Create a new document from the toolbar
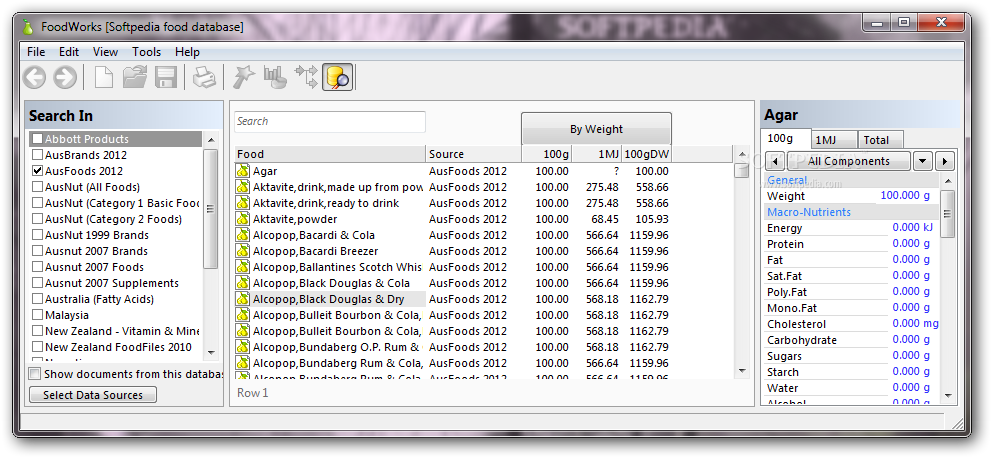Viewport: 992px width, 458px height. pyautogui.click(x=104, y=78)
